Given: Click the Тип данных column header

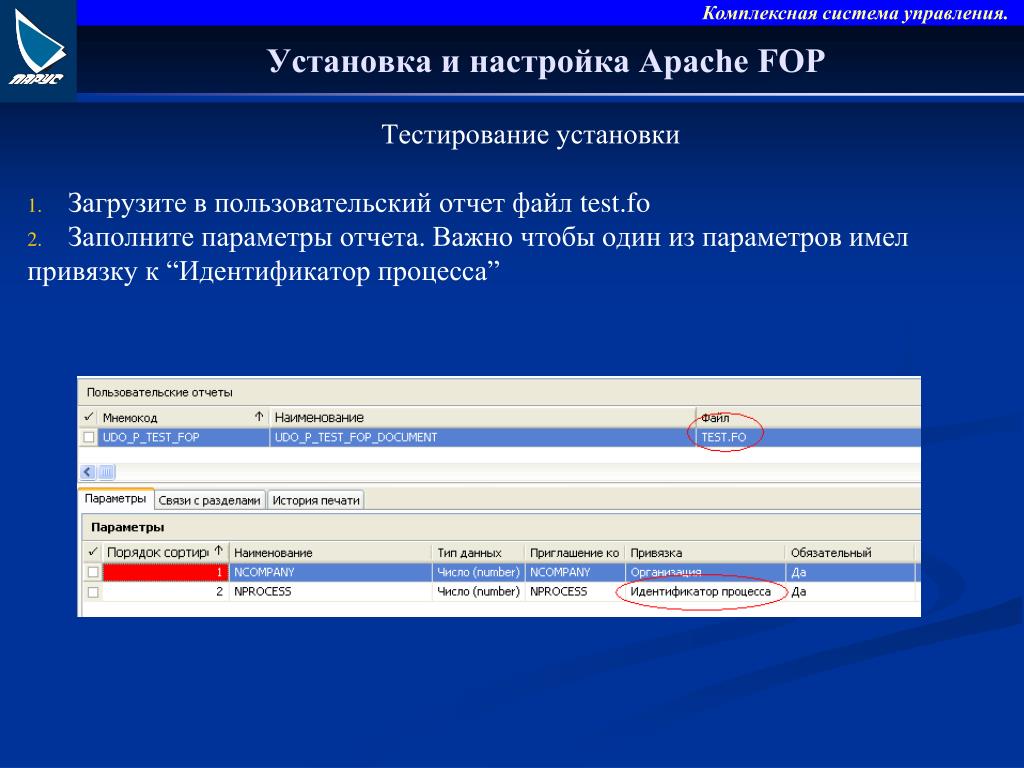Looking at the screenshot, I should (479, 552).
